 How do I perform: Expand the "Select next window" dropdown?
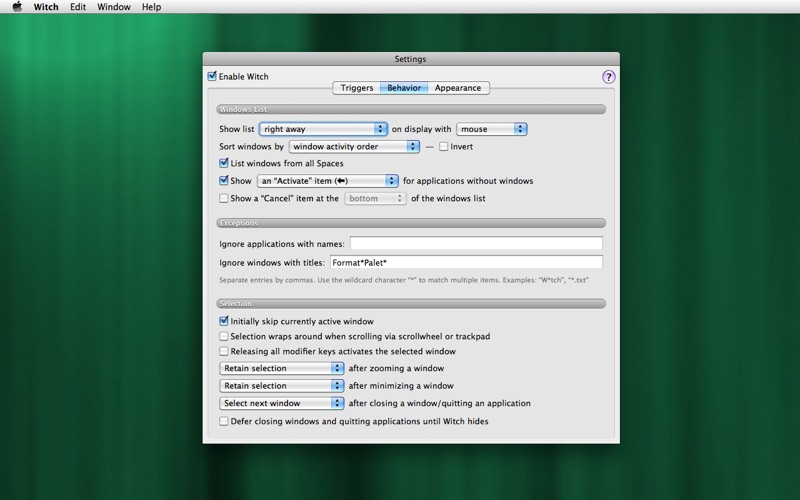pyautogui.click(x=281, y=403)
